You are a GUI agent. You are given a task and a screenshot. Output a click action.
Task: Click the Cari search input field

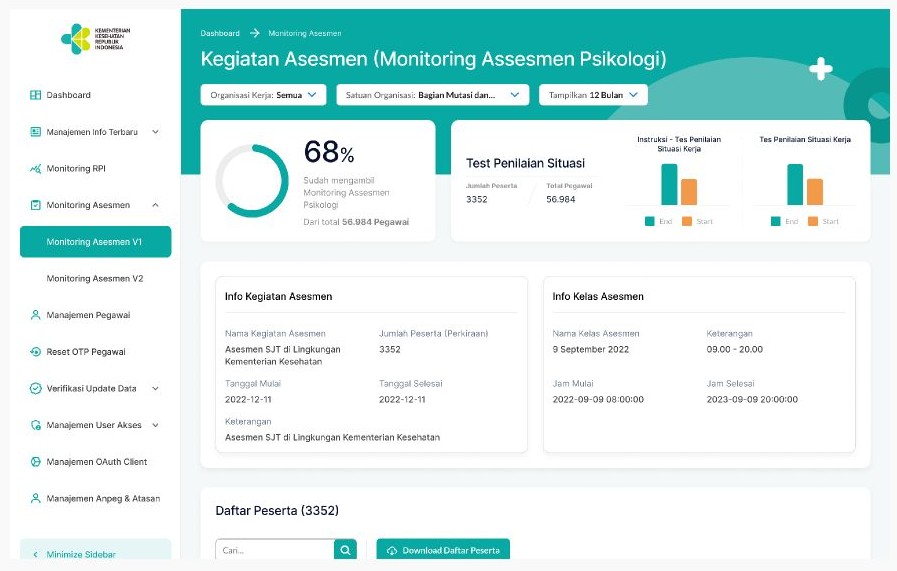click(x=275, y=550)
